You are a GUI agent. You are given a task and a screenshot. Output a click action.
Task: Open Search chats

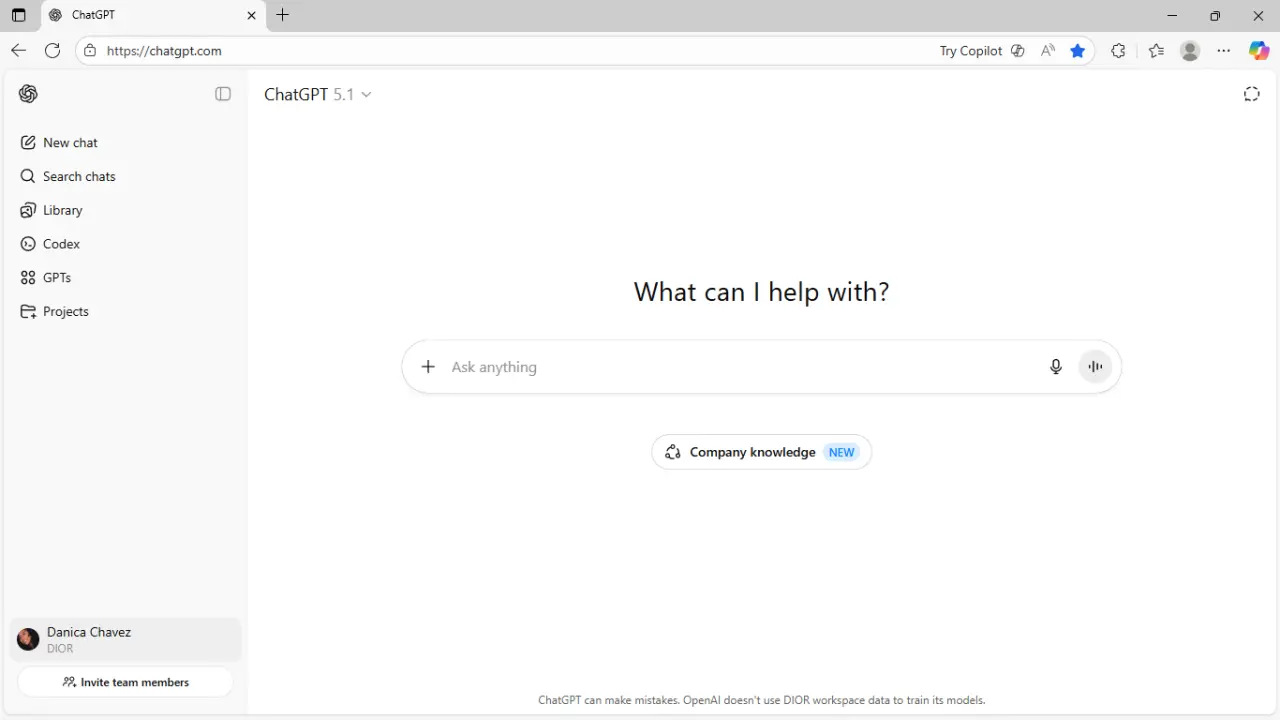(x=125, y=176)
